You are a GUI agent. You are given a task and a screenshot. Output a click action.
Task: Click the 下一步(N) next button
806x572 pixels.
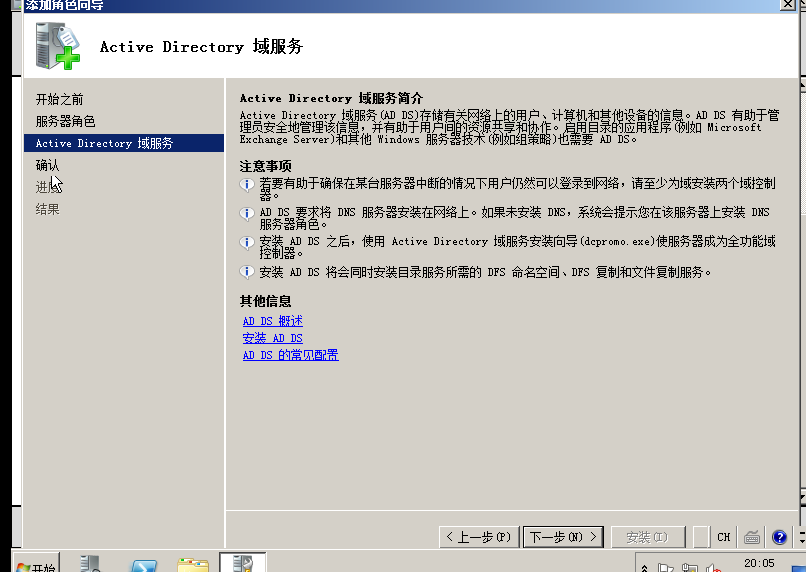coord(563,537)
